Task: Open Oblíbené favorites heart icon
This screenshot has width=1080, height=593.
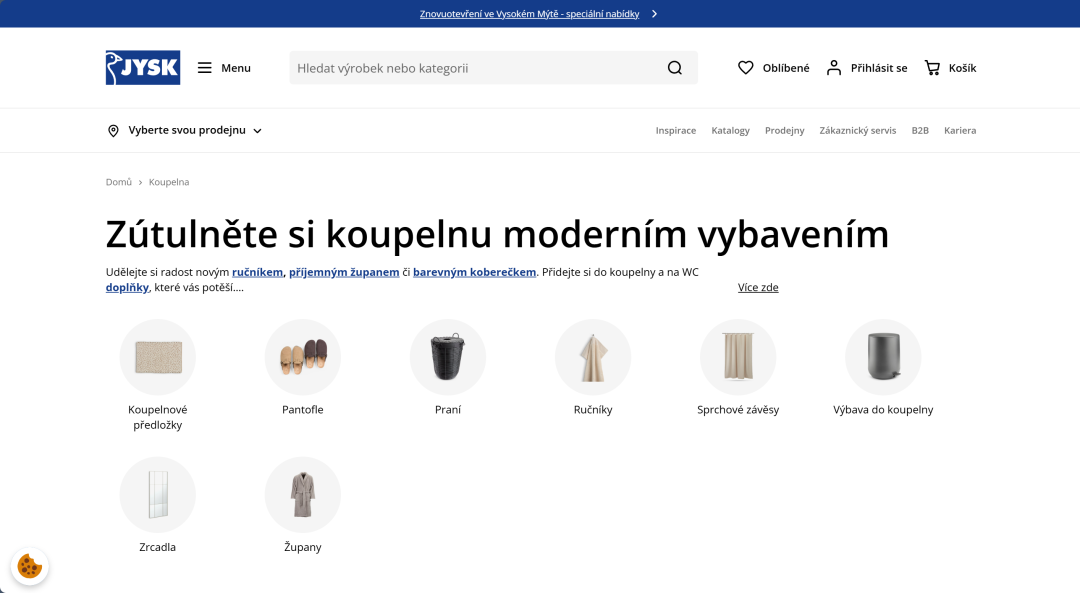Action: click(x=746, y=68)
